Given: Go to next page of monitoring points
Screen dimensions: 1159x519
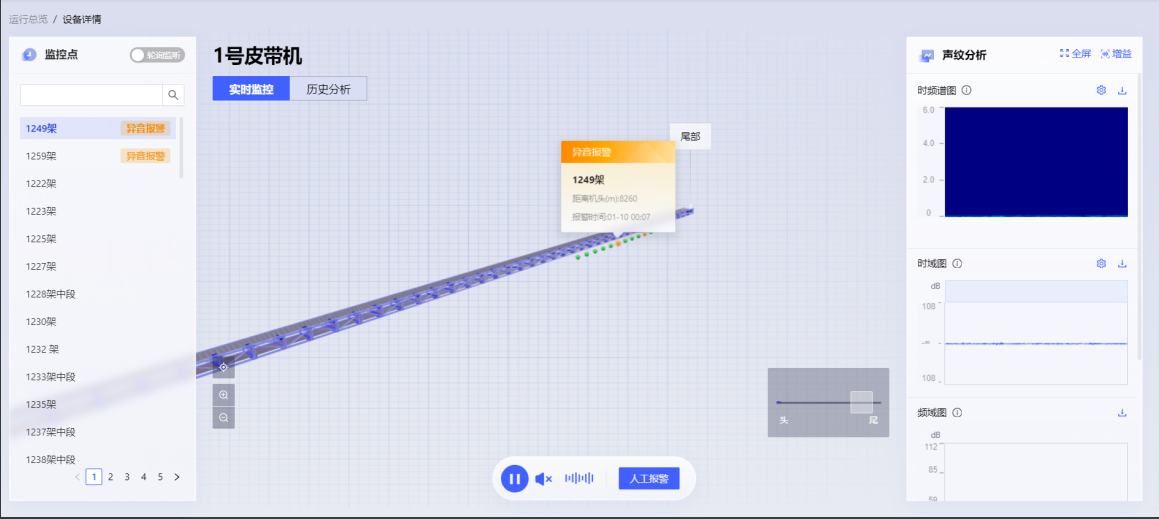Looking at the screenshot, I should pos(177,477).
